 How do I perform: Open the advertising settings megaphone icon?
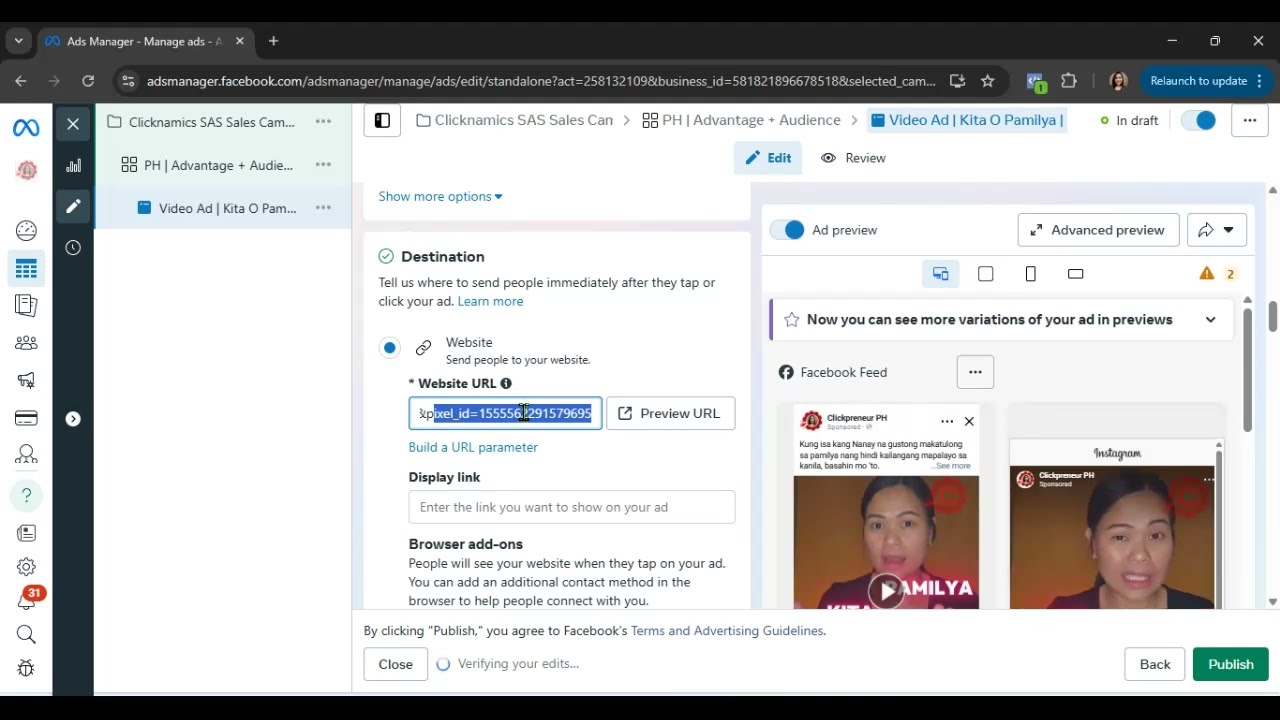click(x=26, y=380)
